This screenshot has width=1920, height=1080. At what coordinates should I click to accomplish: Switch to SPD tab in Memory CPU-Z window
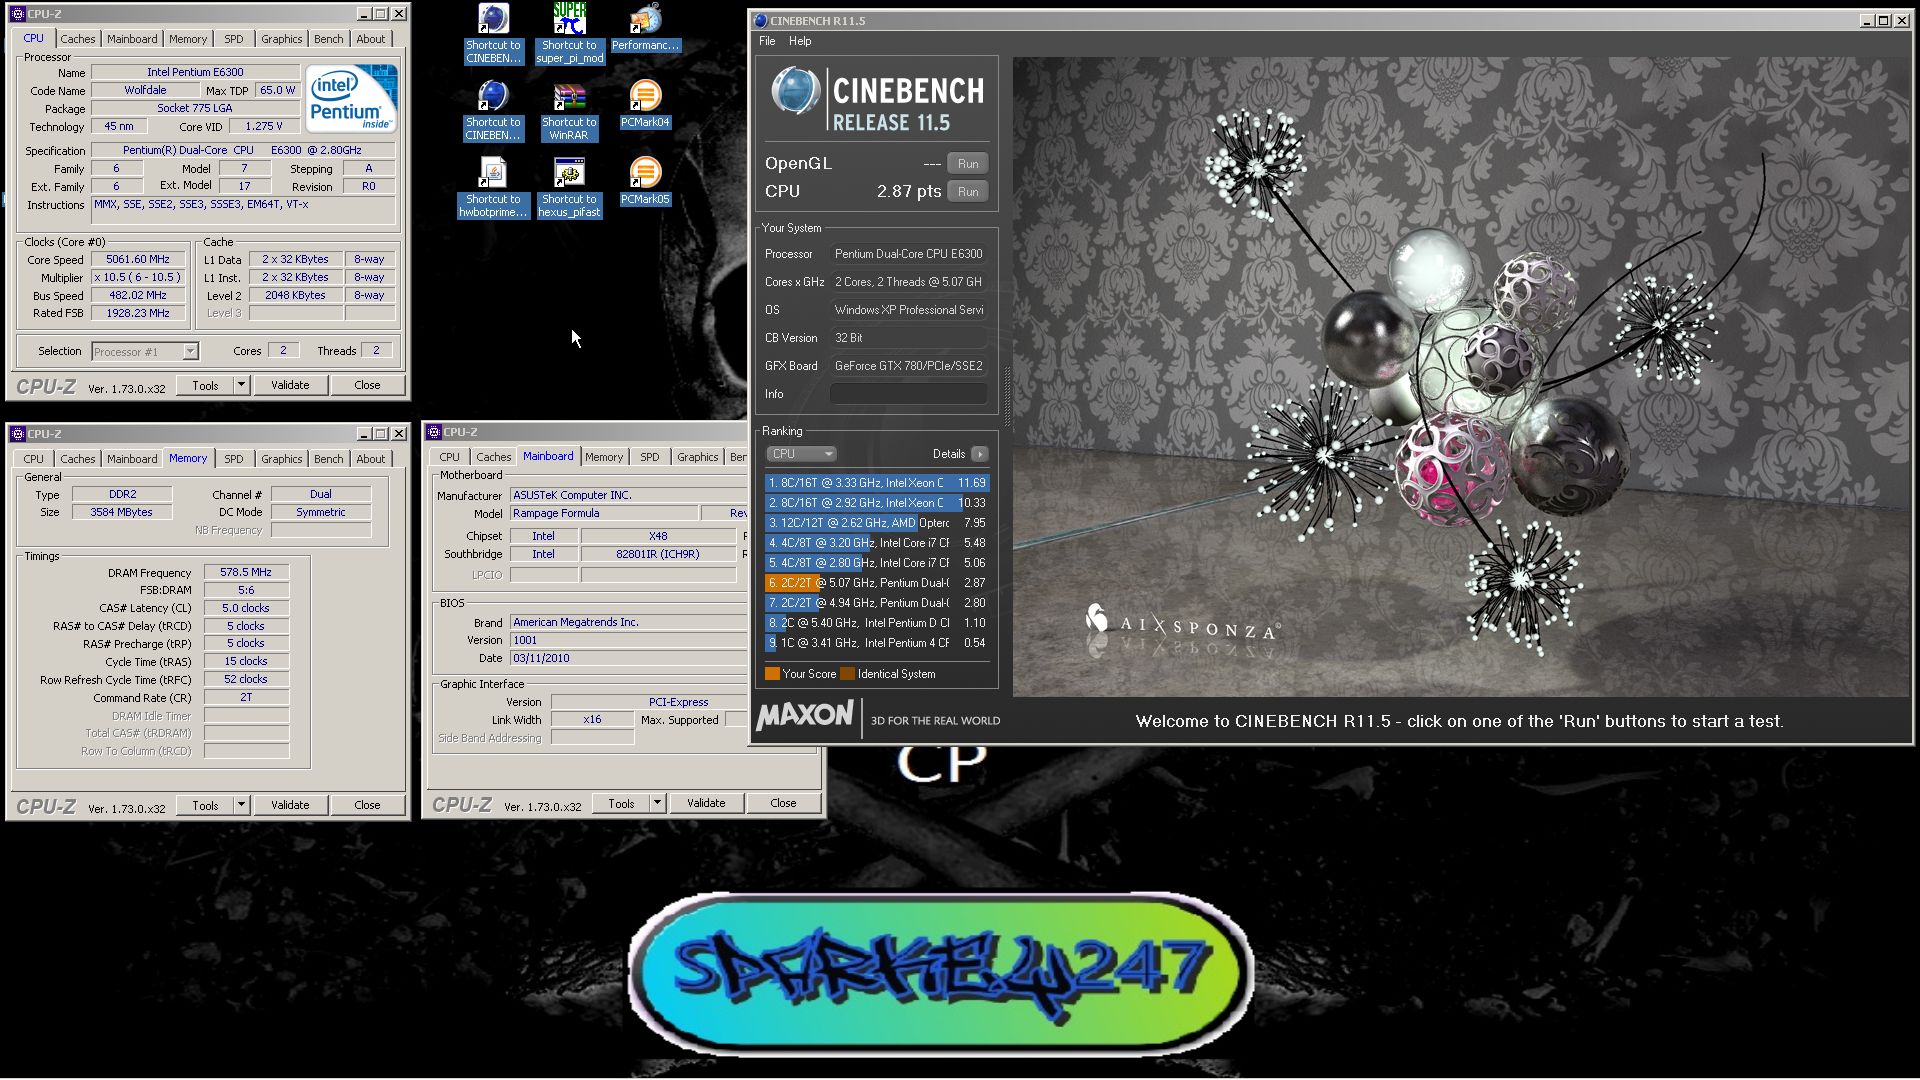233,459
